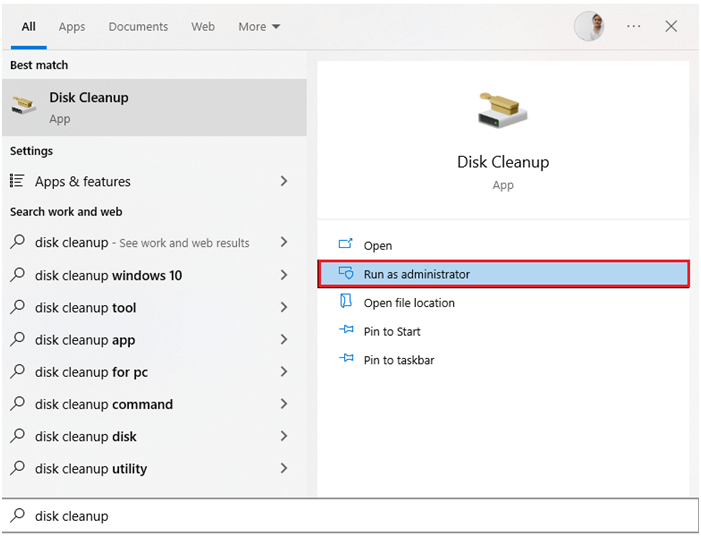Click the Open file location icon
Screen dimensions: 701x538
346,301
